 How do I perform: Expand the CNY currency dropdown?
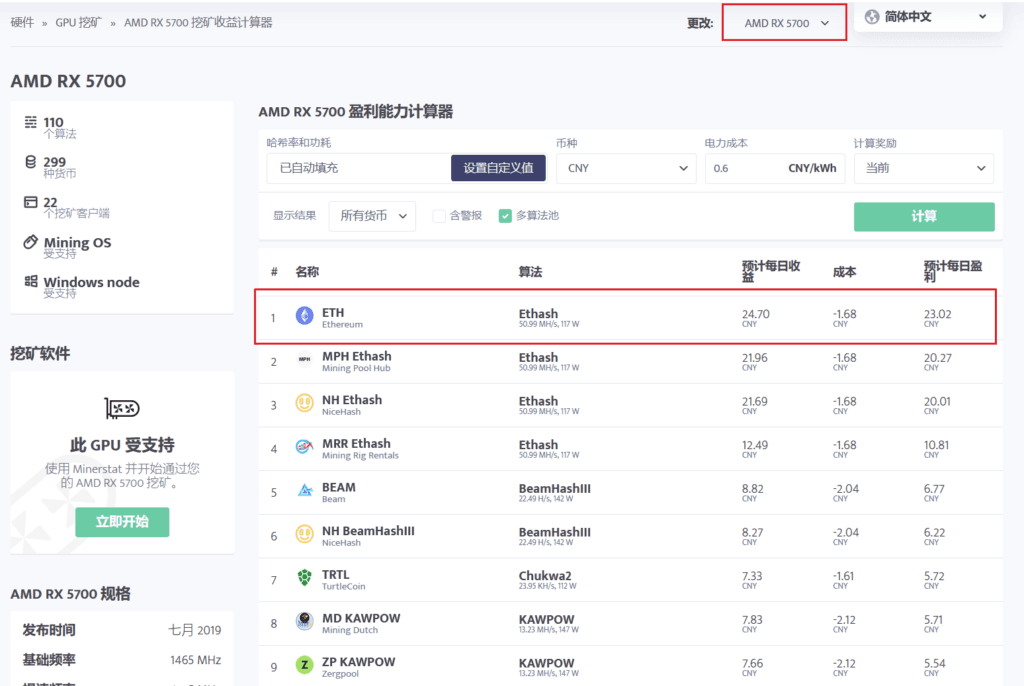click(x=626, y=168)
